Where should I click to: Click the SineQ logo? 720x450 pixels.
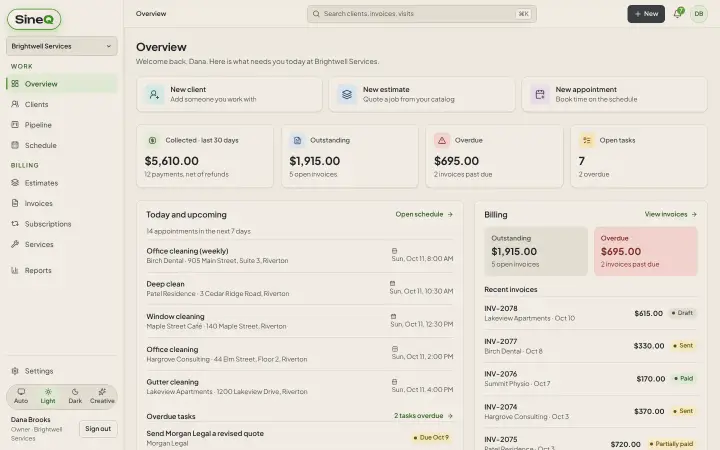pos(34,19)
